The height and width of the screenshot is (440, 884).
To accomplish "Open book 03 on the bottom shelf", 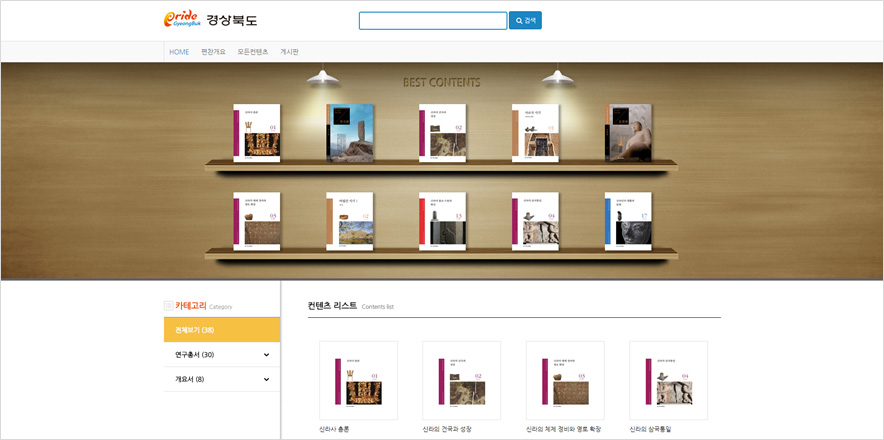I will tap(257, 221).
